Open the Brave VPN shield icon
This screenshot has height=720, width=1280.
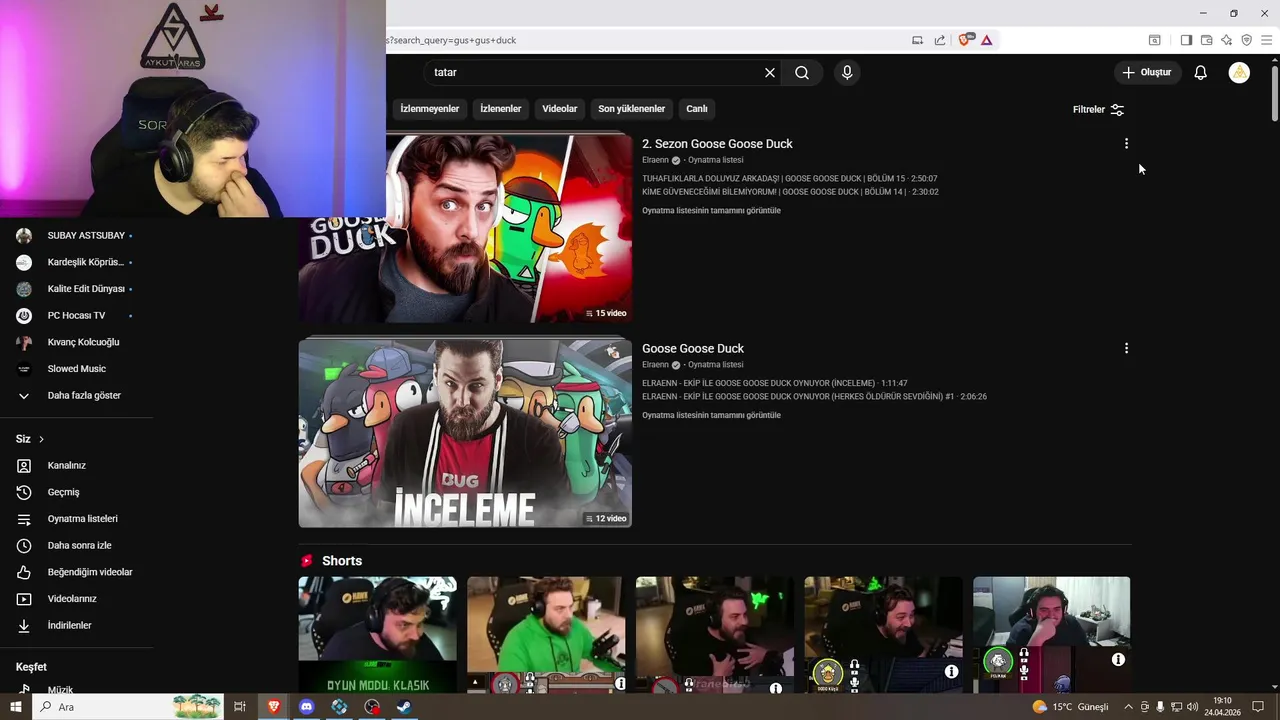[1246, 40]
